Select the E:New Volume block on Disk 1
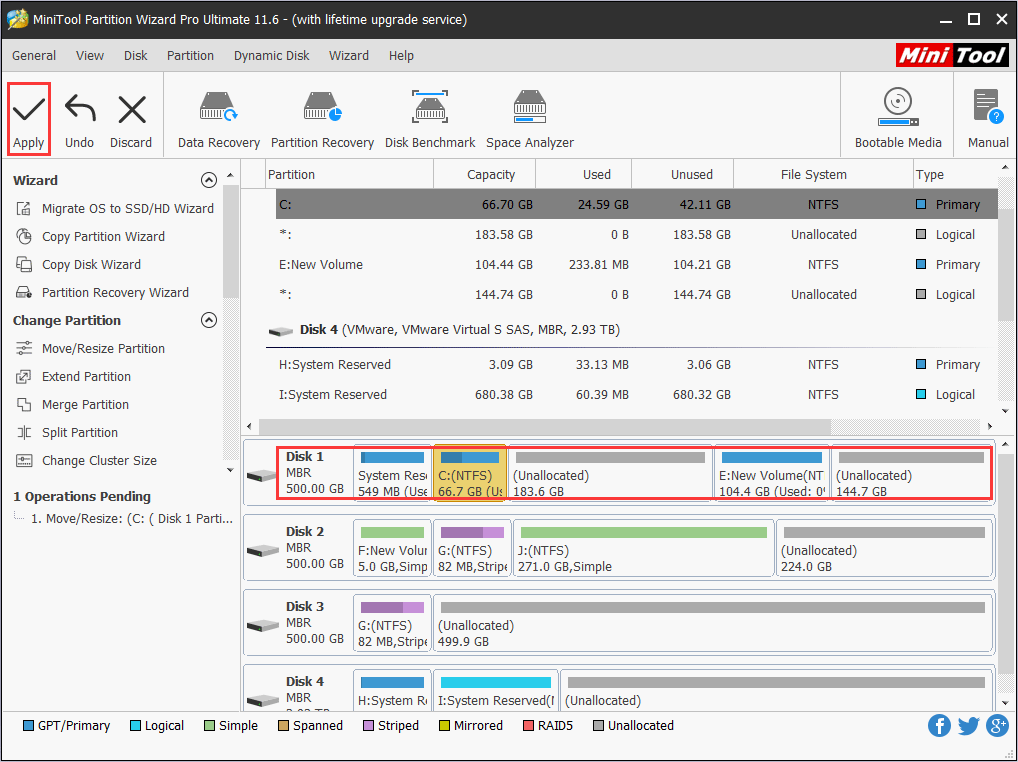Image resolution: width=1018 pixels, height=762 pixels. [x=772, y=474]
